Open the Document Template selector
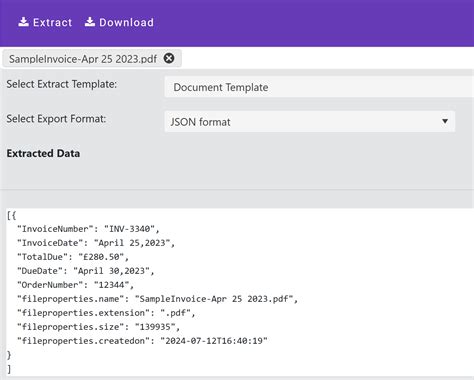Screen dimensions: 474x380 [319, 87]
